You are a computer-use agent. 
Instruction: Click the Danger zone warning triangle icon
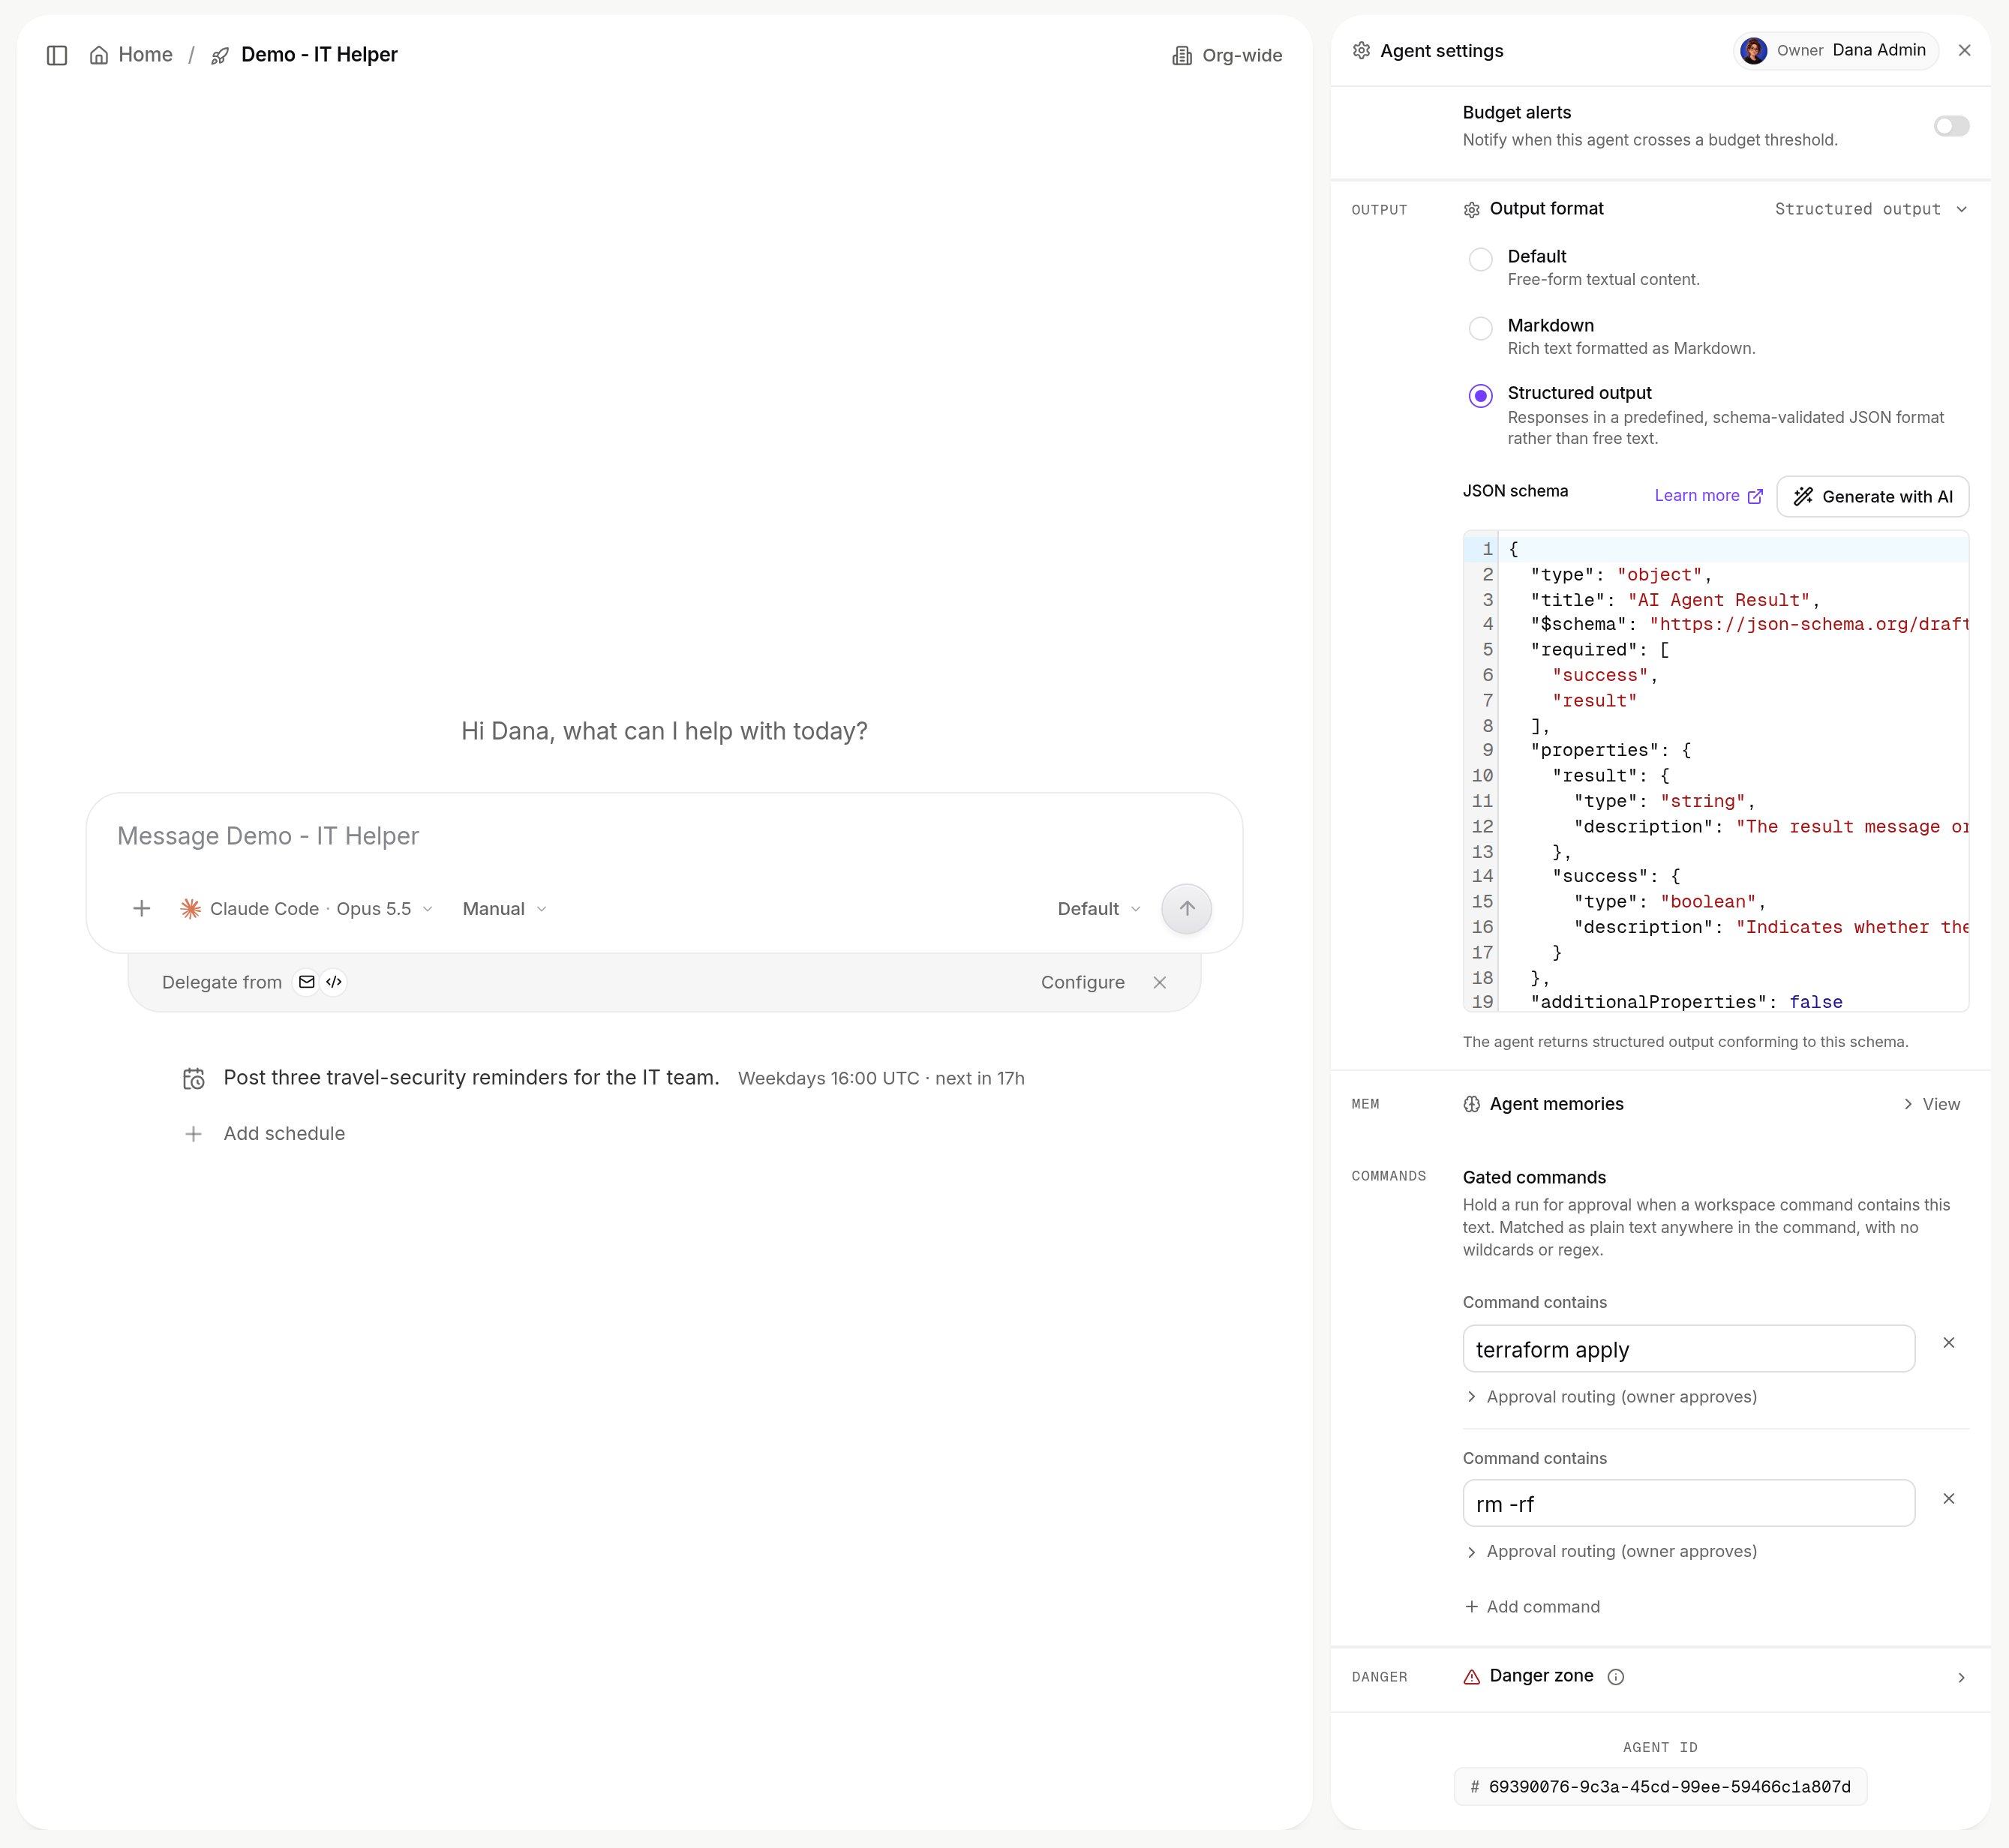pyautogui.click(x=1471, y=1677)
